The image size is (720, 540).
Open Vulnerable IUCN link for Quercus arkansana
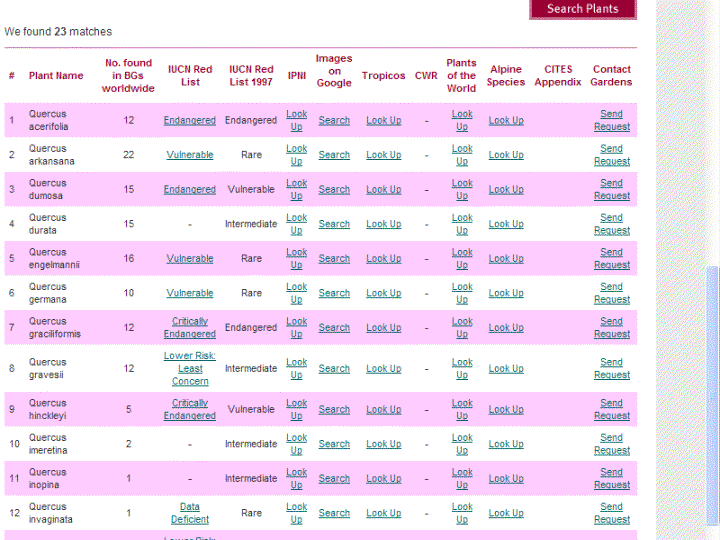[190, 155]
